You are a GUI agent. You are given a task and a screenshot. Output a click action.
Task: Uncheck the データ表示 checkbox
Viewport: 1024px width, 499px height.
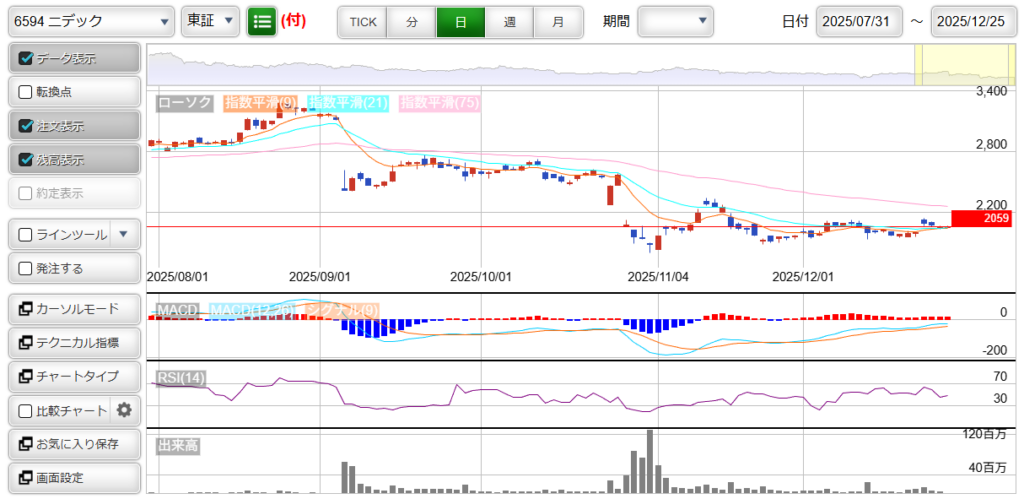click(27, 59)
